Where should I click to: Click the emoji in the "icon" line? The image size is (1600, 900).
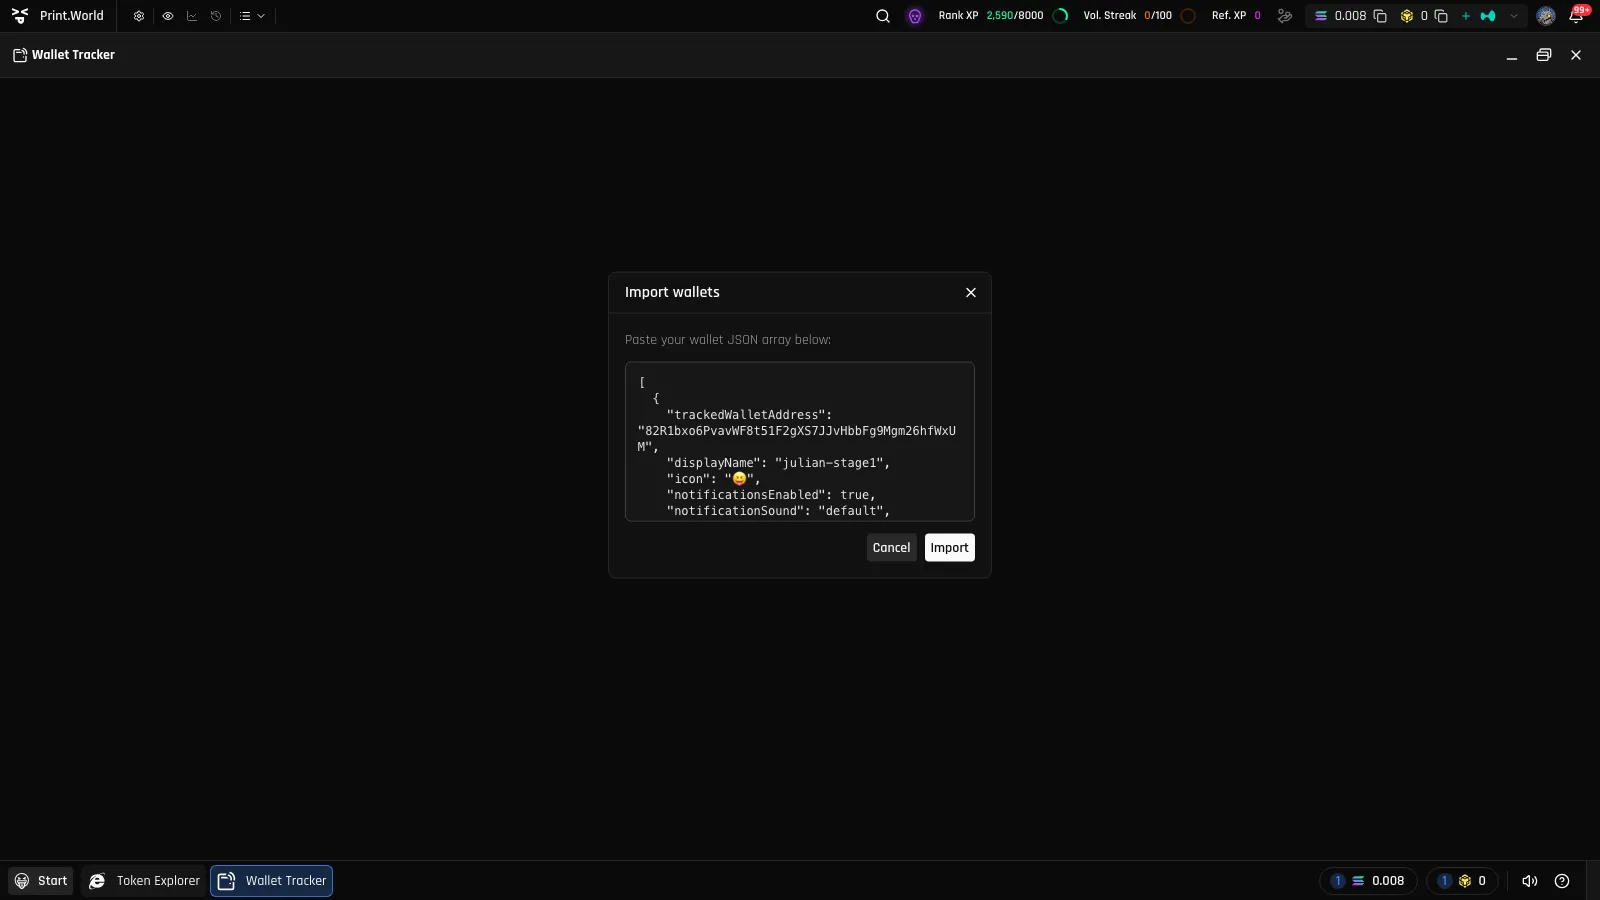pos(740,479)
